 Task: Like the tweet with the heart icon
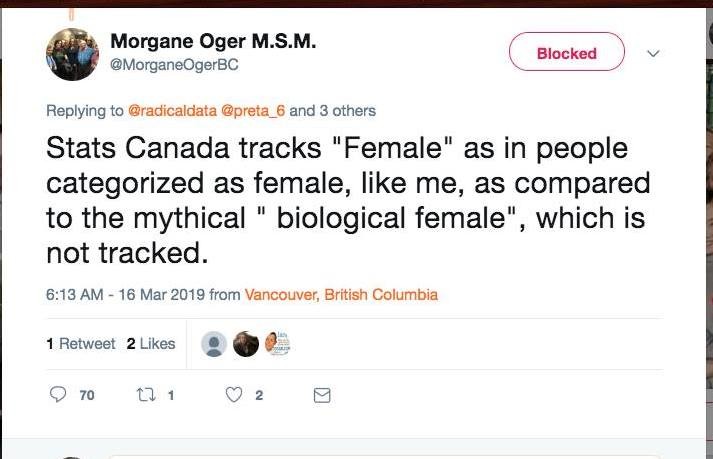point(234,395)
